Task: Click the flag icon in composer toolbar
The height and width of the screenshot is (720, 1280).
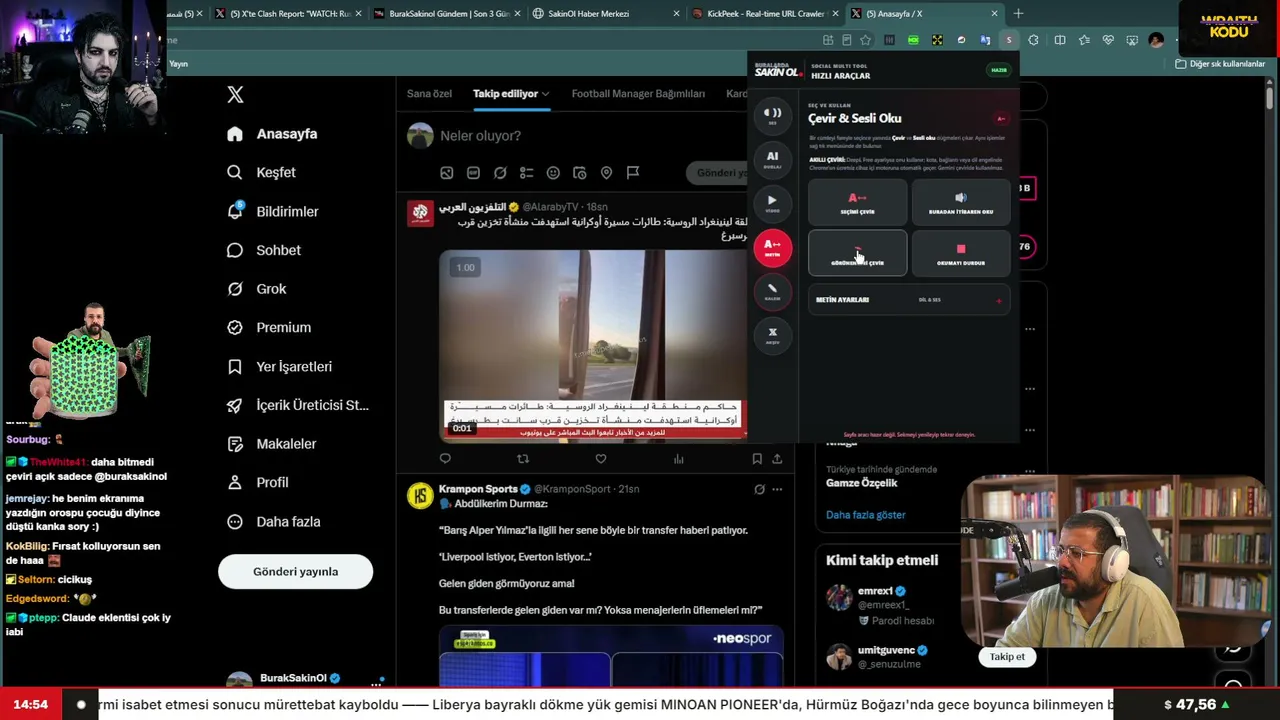Action: 633,173
